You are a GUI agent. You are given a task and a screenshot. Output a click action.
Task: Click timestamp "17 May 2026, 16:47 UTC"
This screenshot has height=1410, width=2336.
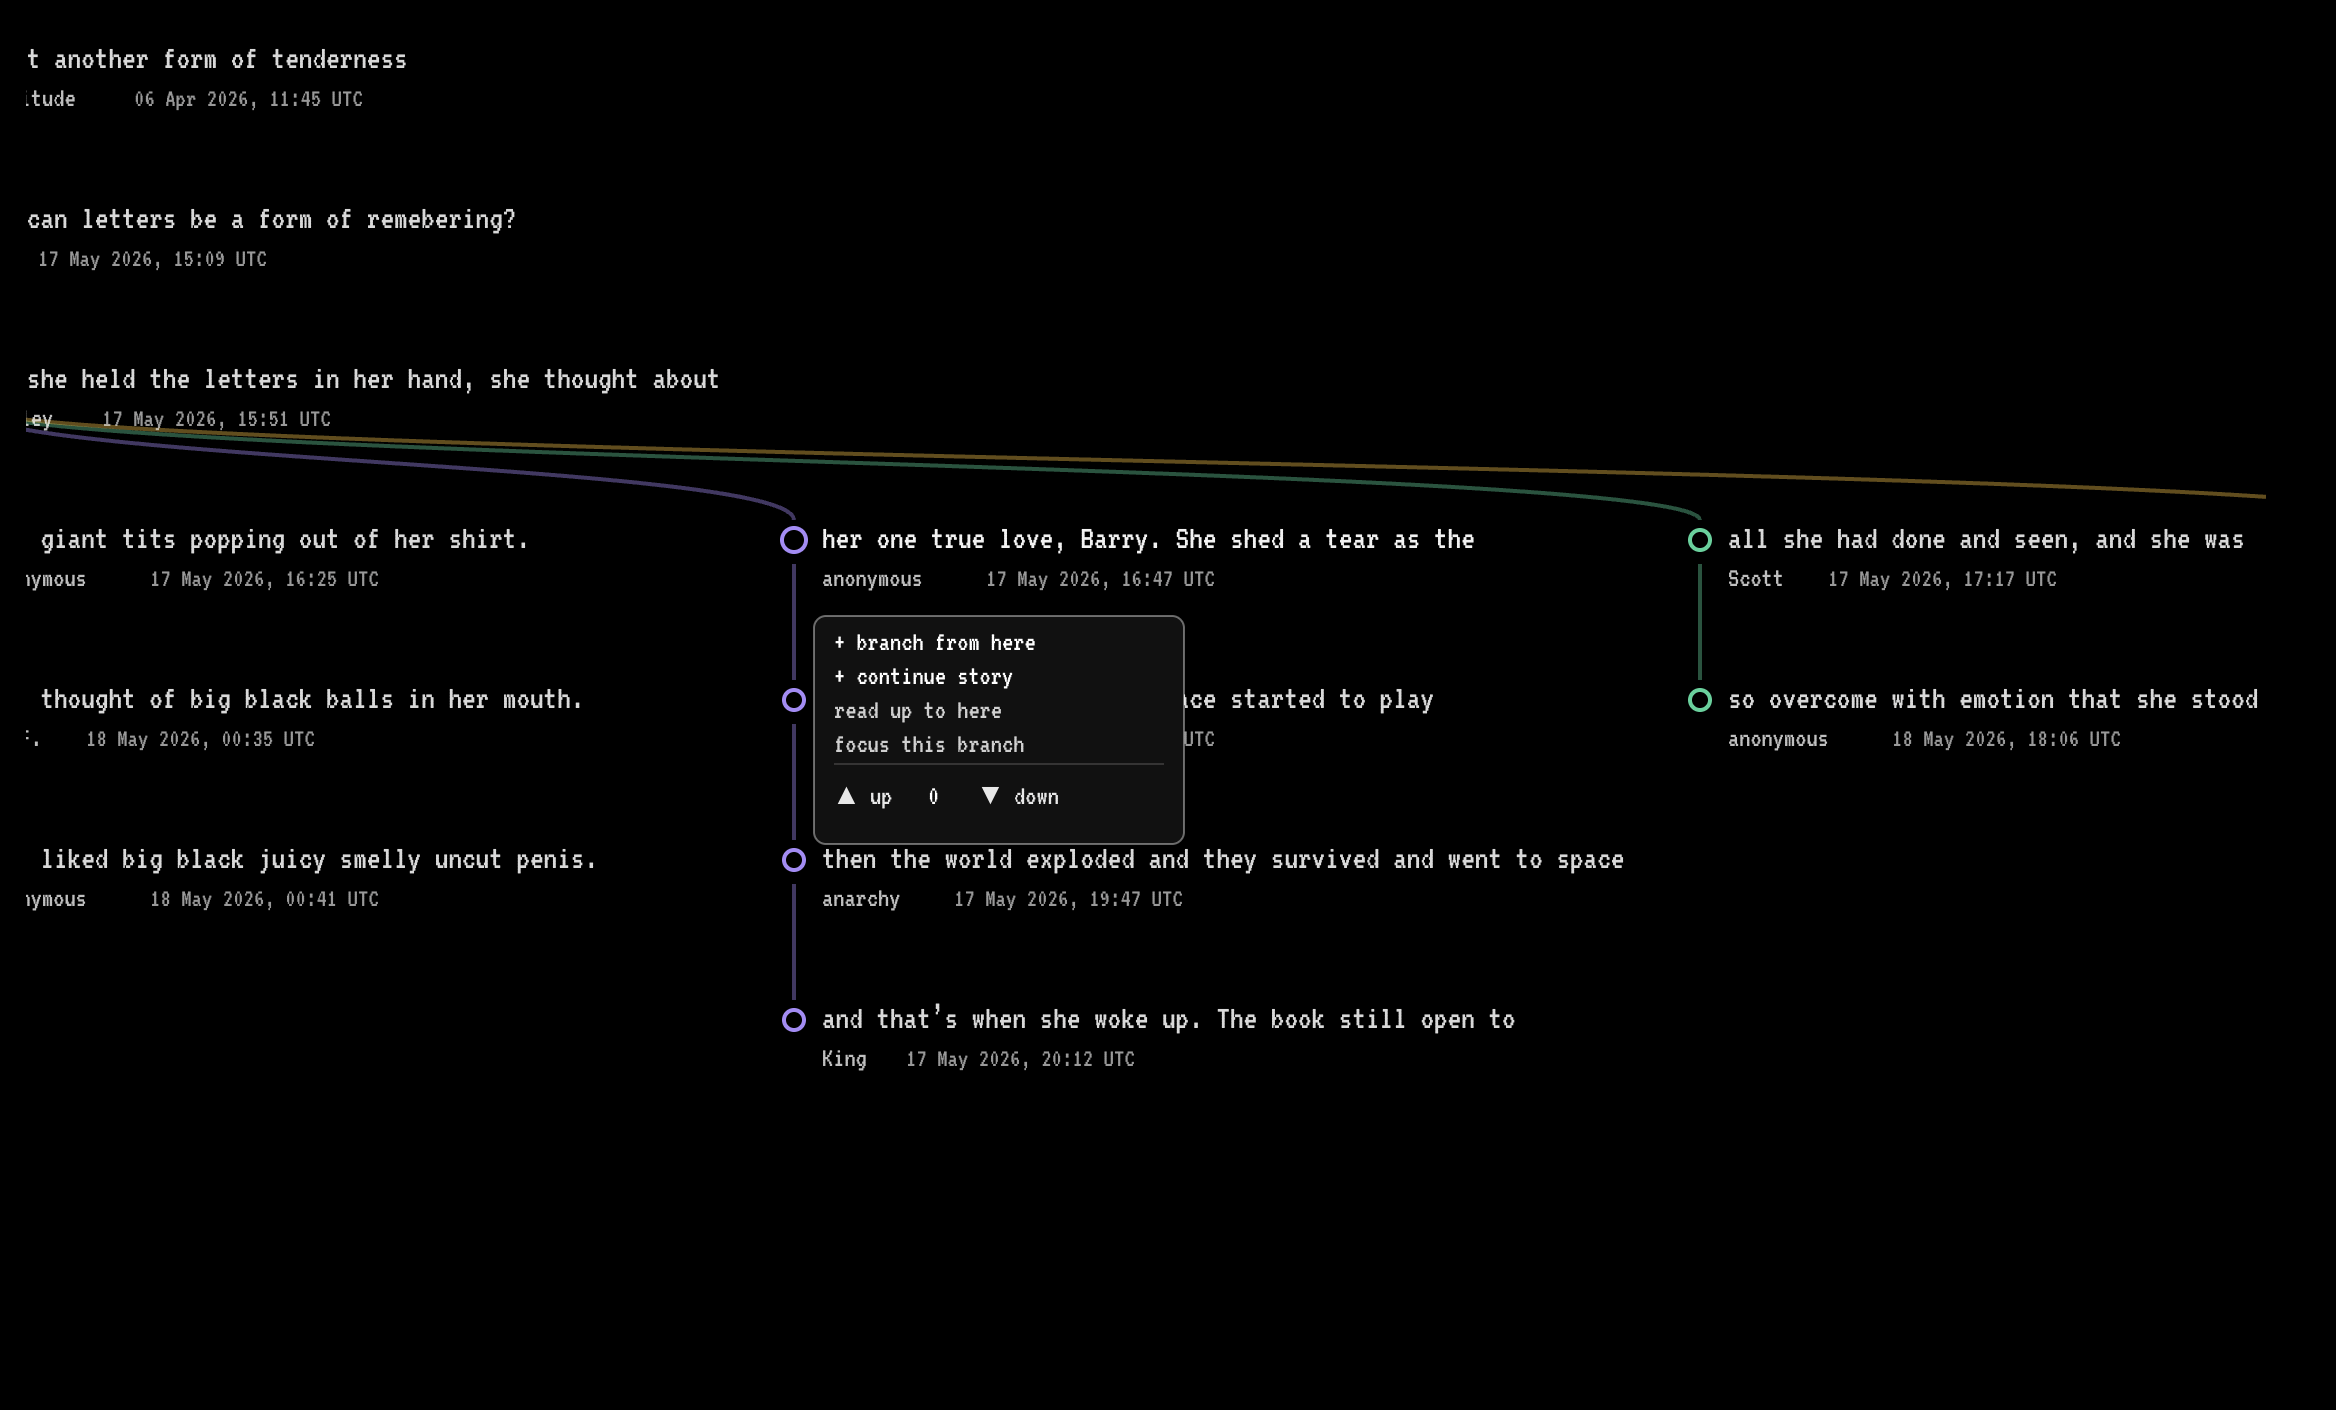point(1100,579)
